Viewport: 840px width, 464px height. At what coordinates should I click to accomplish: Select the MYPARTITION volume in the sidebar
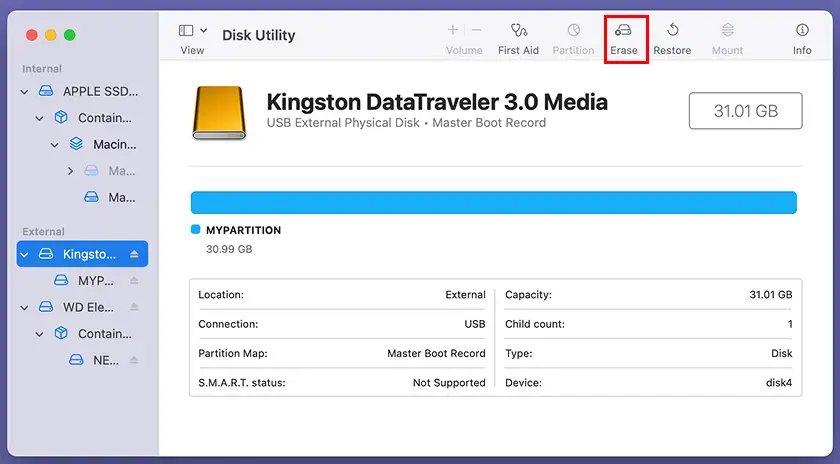coord(96,281)
